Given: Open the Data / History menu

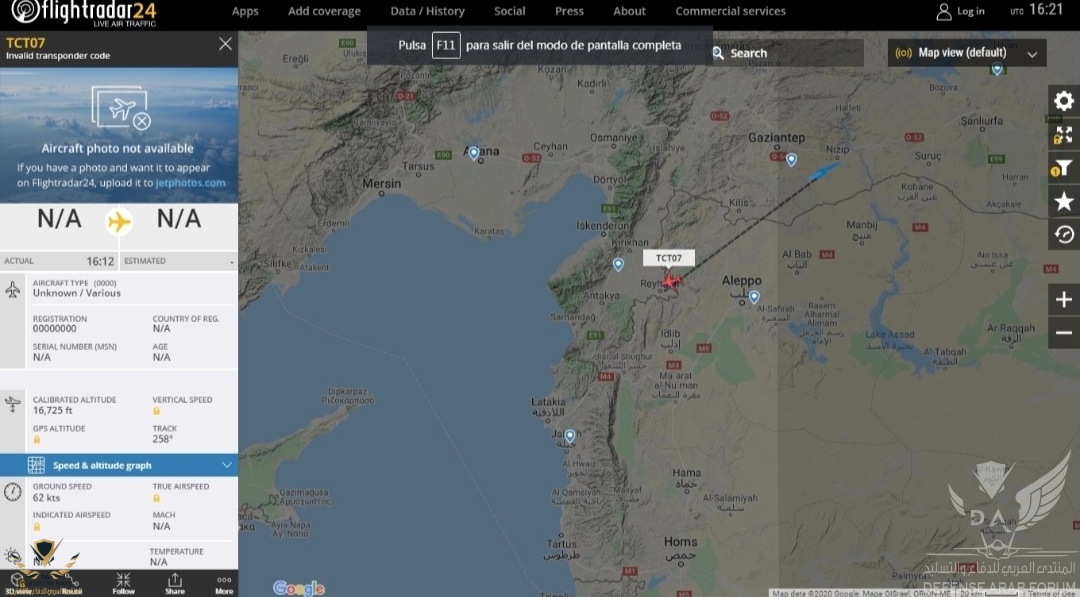Looking at the screenshot, I should (x=427, y=11).
